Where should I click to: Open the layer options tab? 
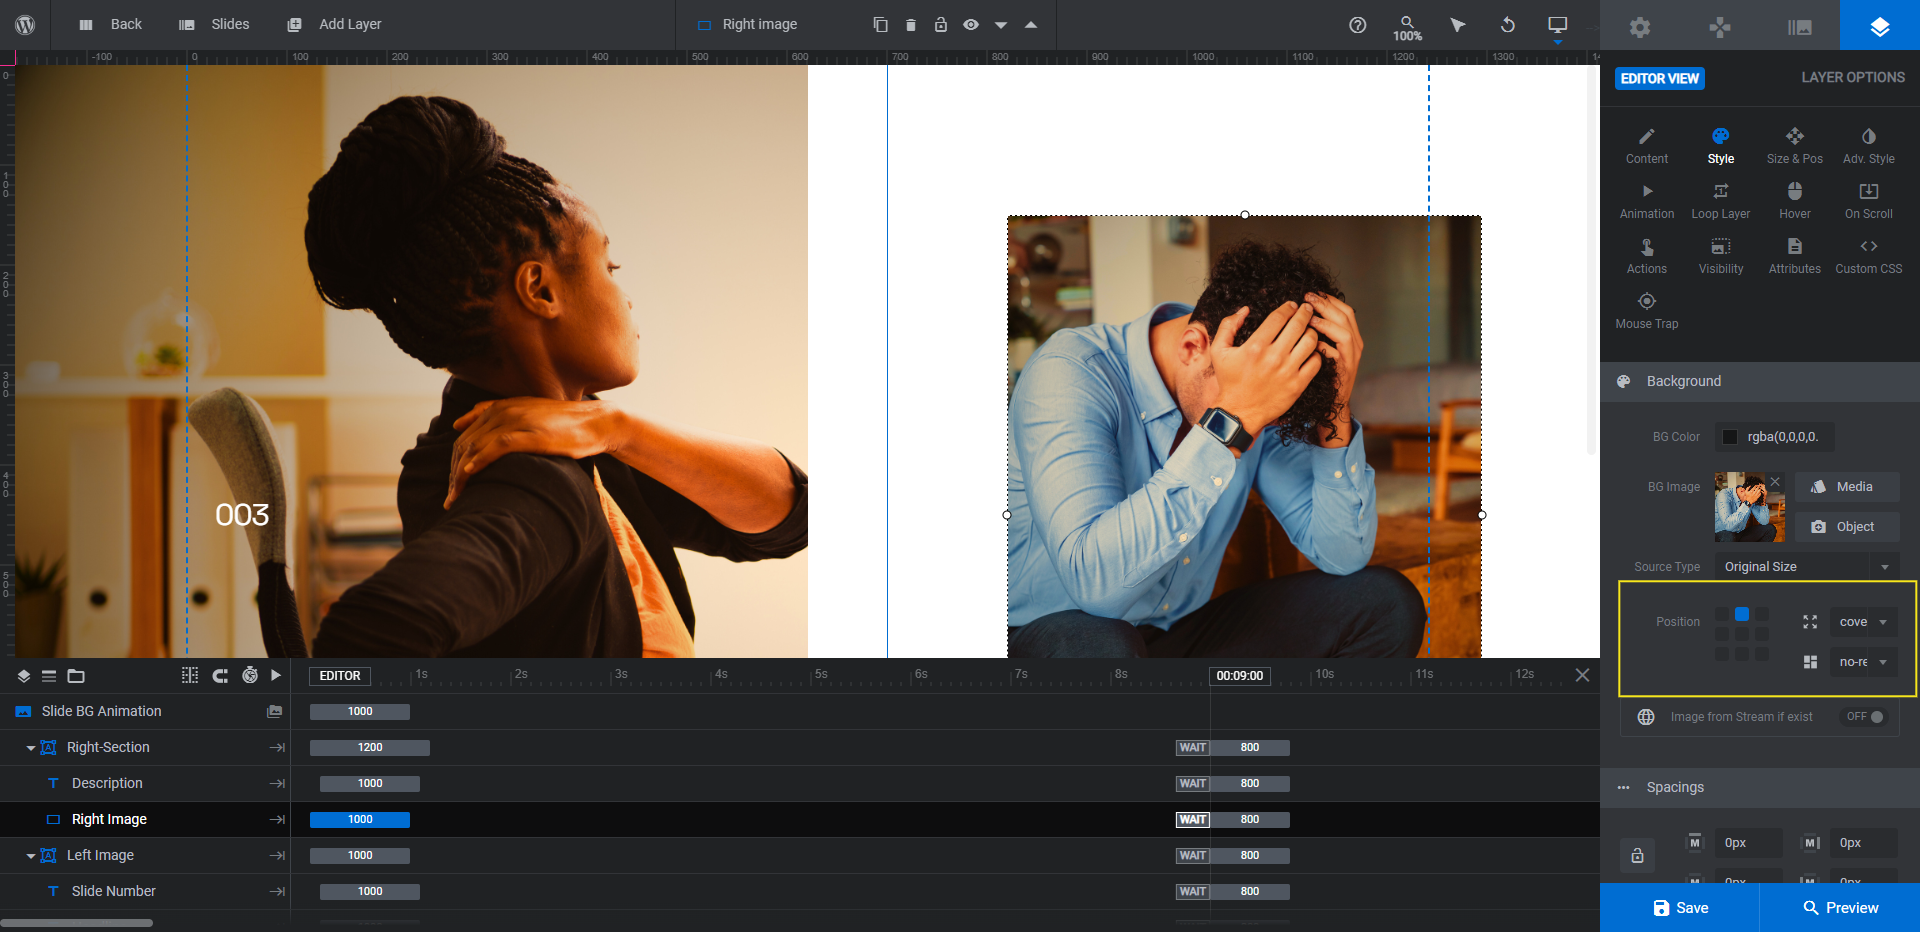click(1880, 27)
